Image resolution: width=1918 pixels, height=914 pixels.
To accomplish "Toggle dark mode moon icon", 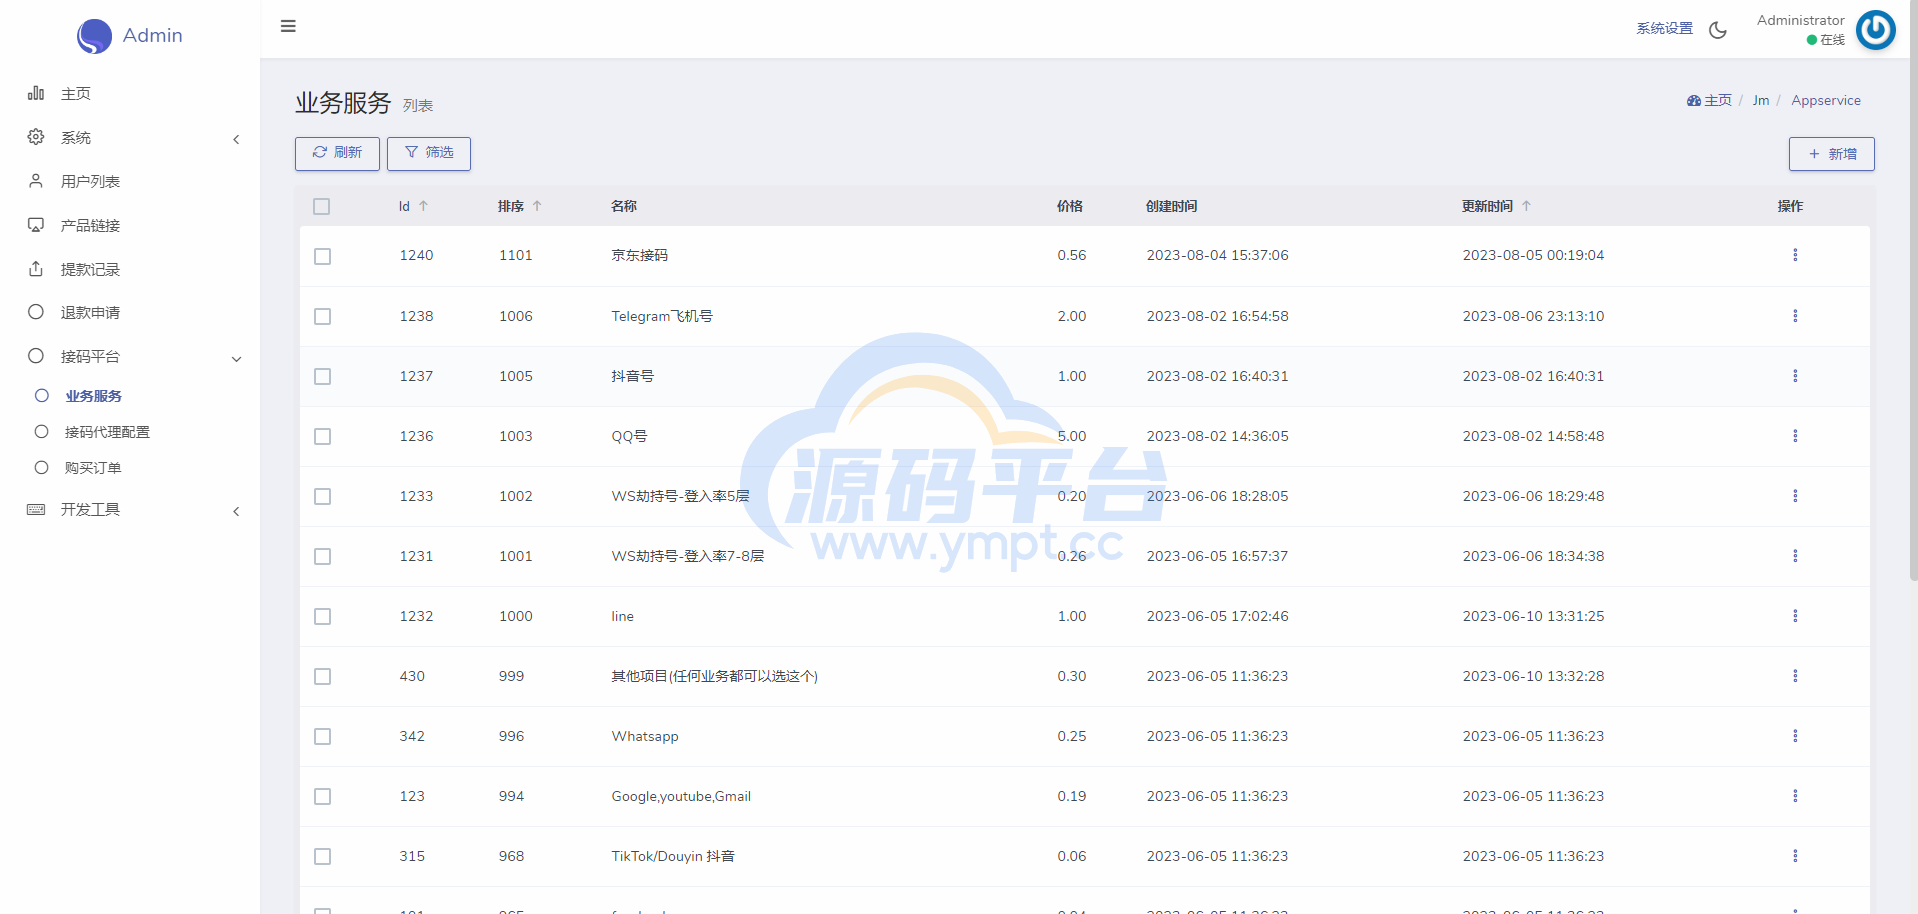I will click(x=1718, y=30).
